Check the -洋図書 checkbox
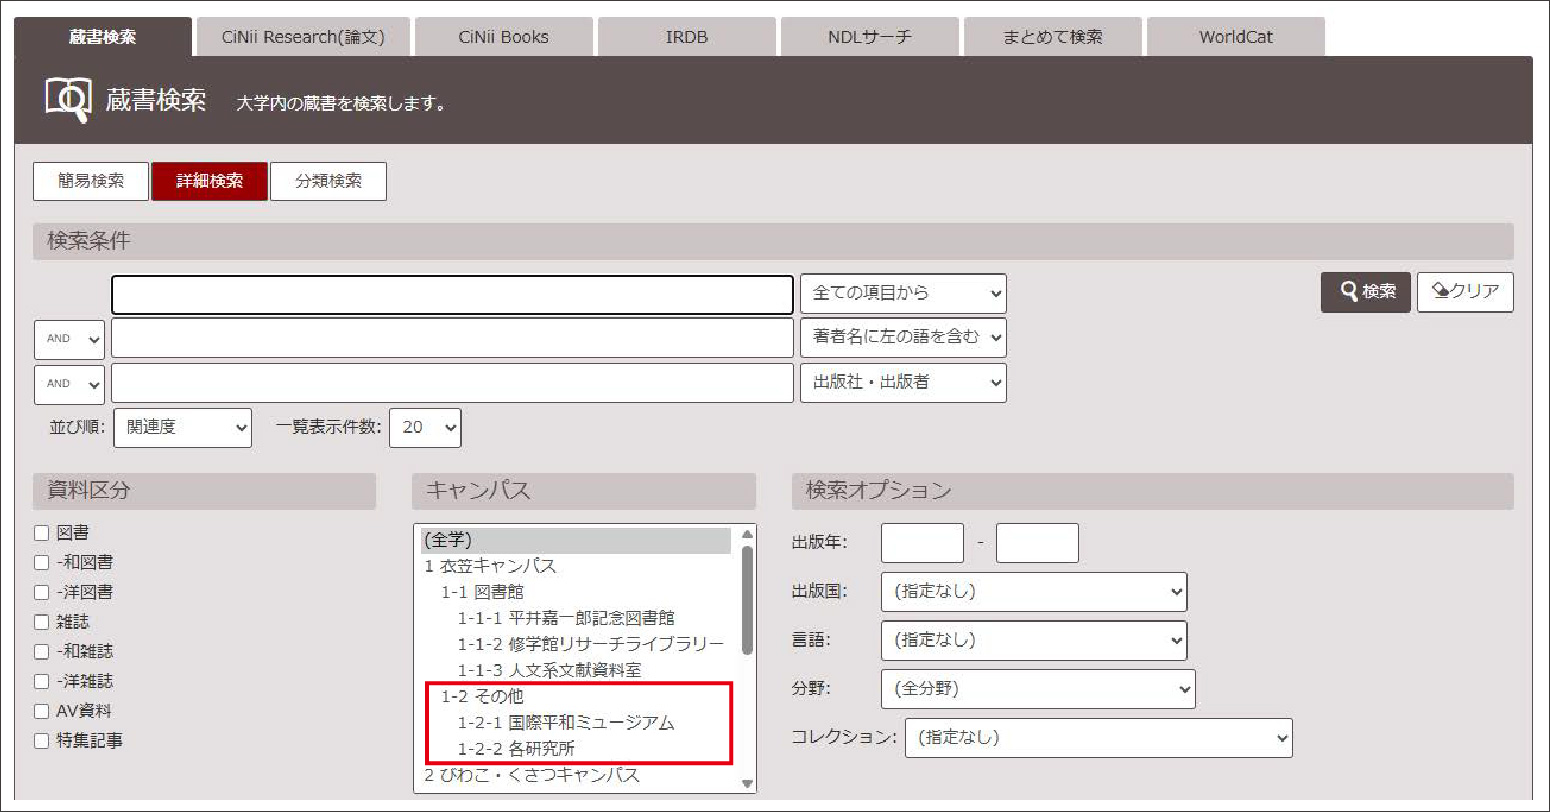The height and width of the screenshot is (812, 1550). [41, 592]
